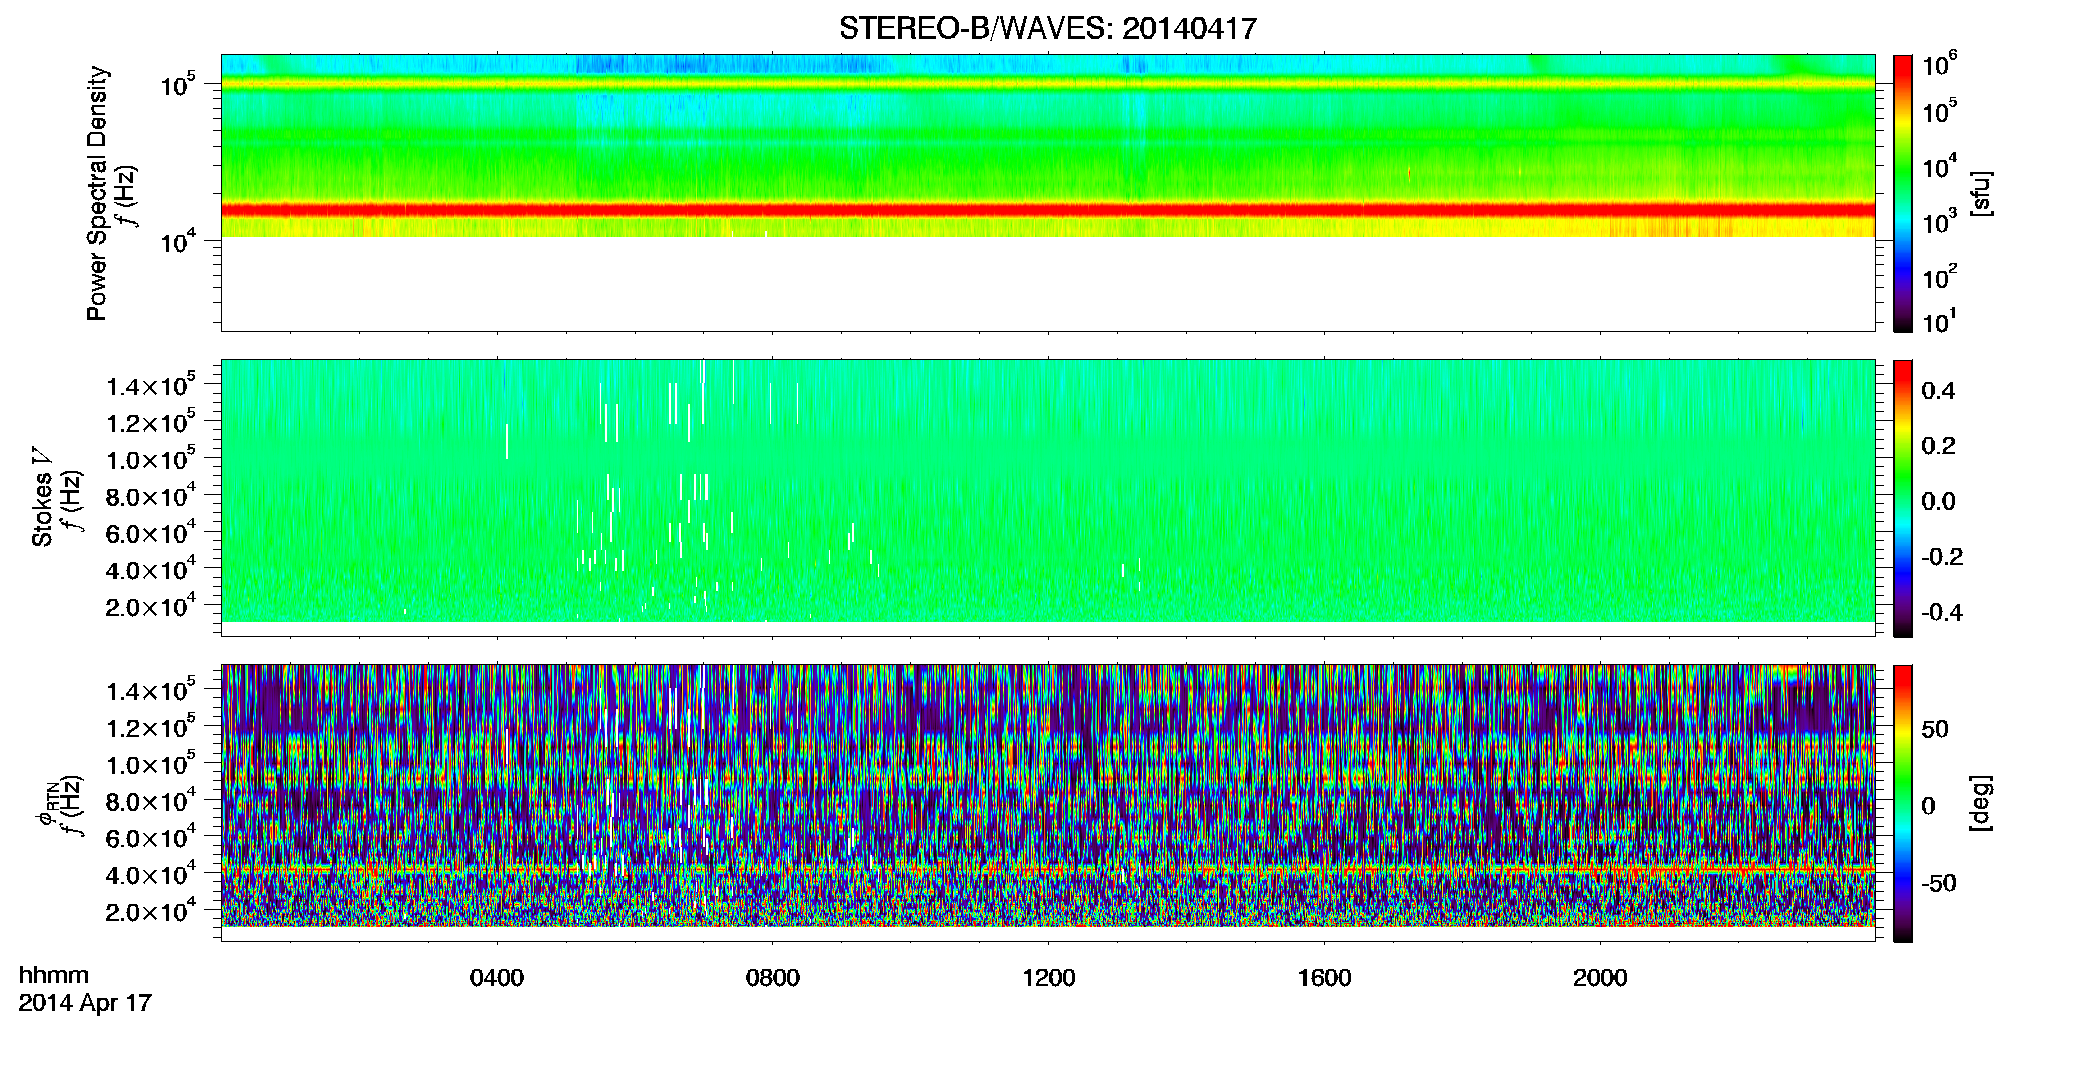Click the blank white area of the top panel
Image resolution: width=2096 pixels, height=1080 pixels.
pos(1048,284)
